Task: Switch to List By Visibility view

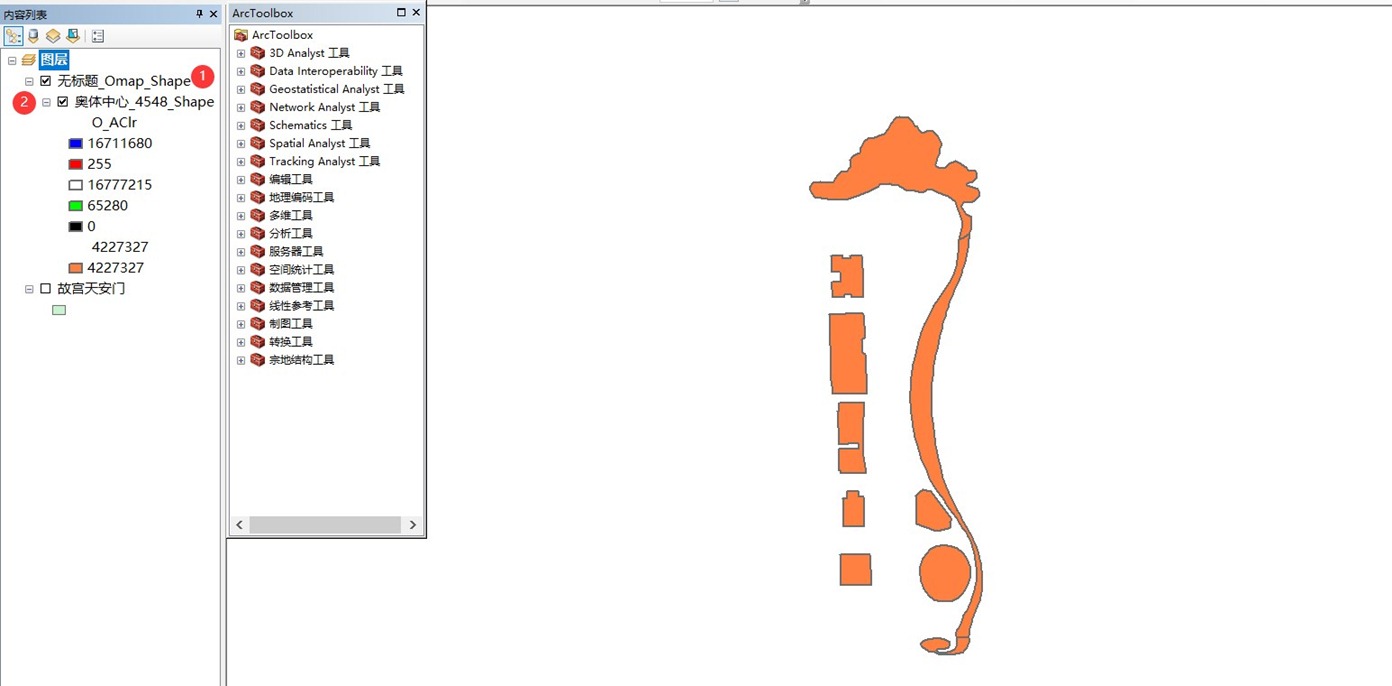Action: [53, 36]
